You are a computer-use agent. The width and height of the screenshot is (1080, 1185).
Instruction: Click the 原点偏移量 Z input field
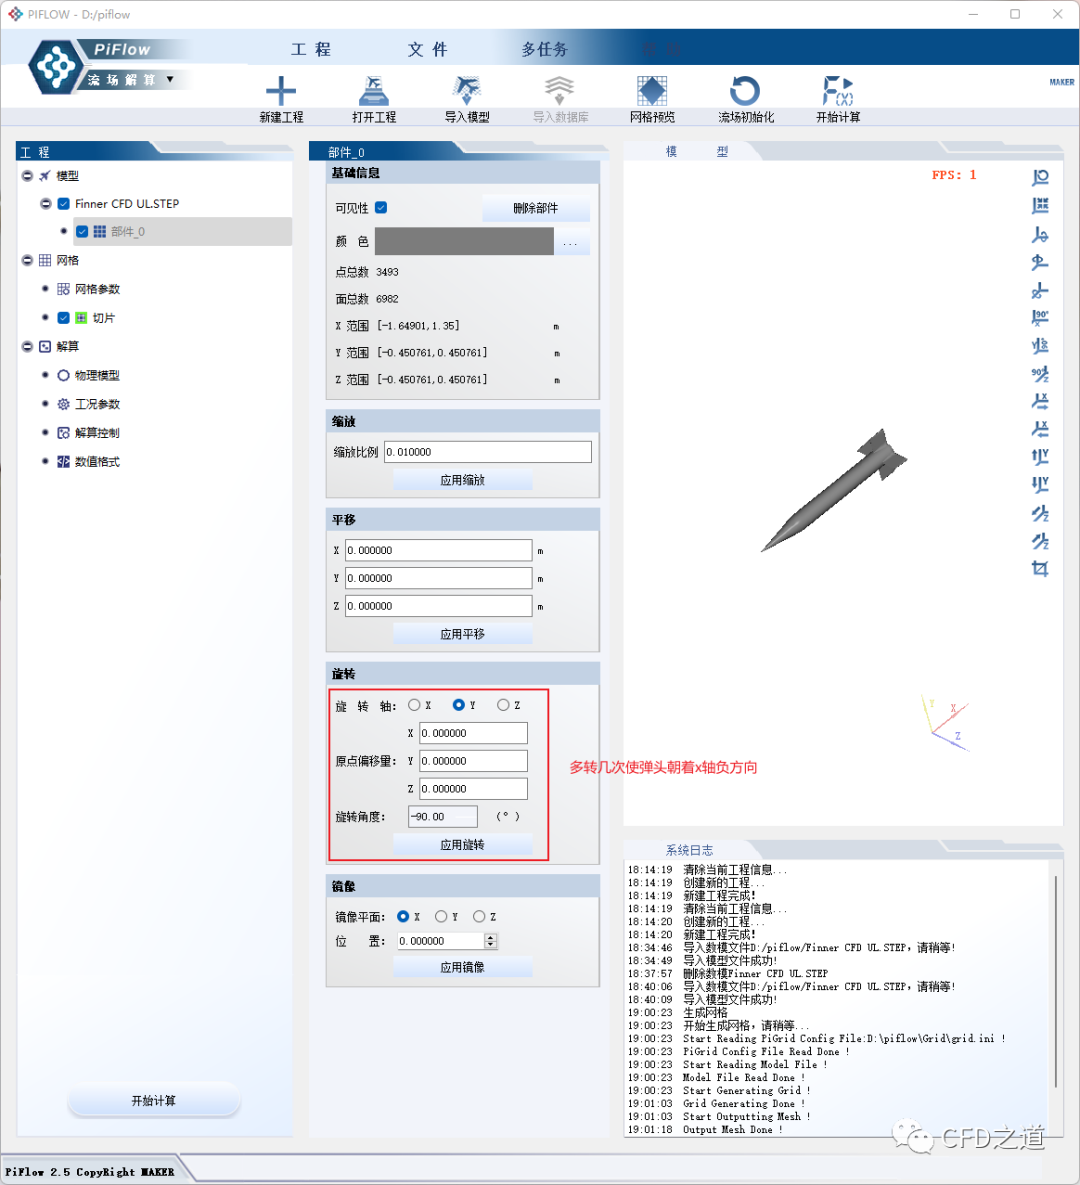coord(473,788)
